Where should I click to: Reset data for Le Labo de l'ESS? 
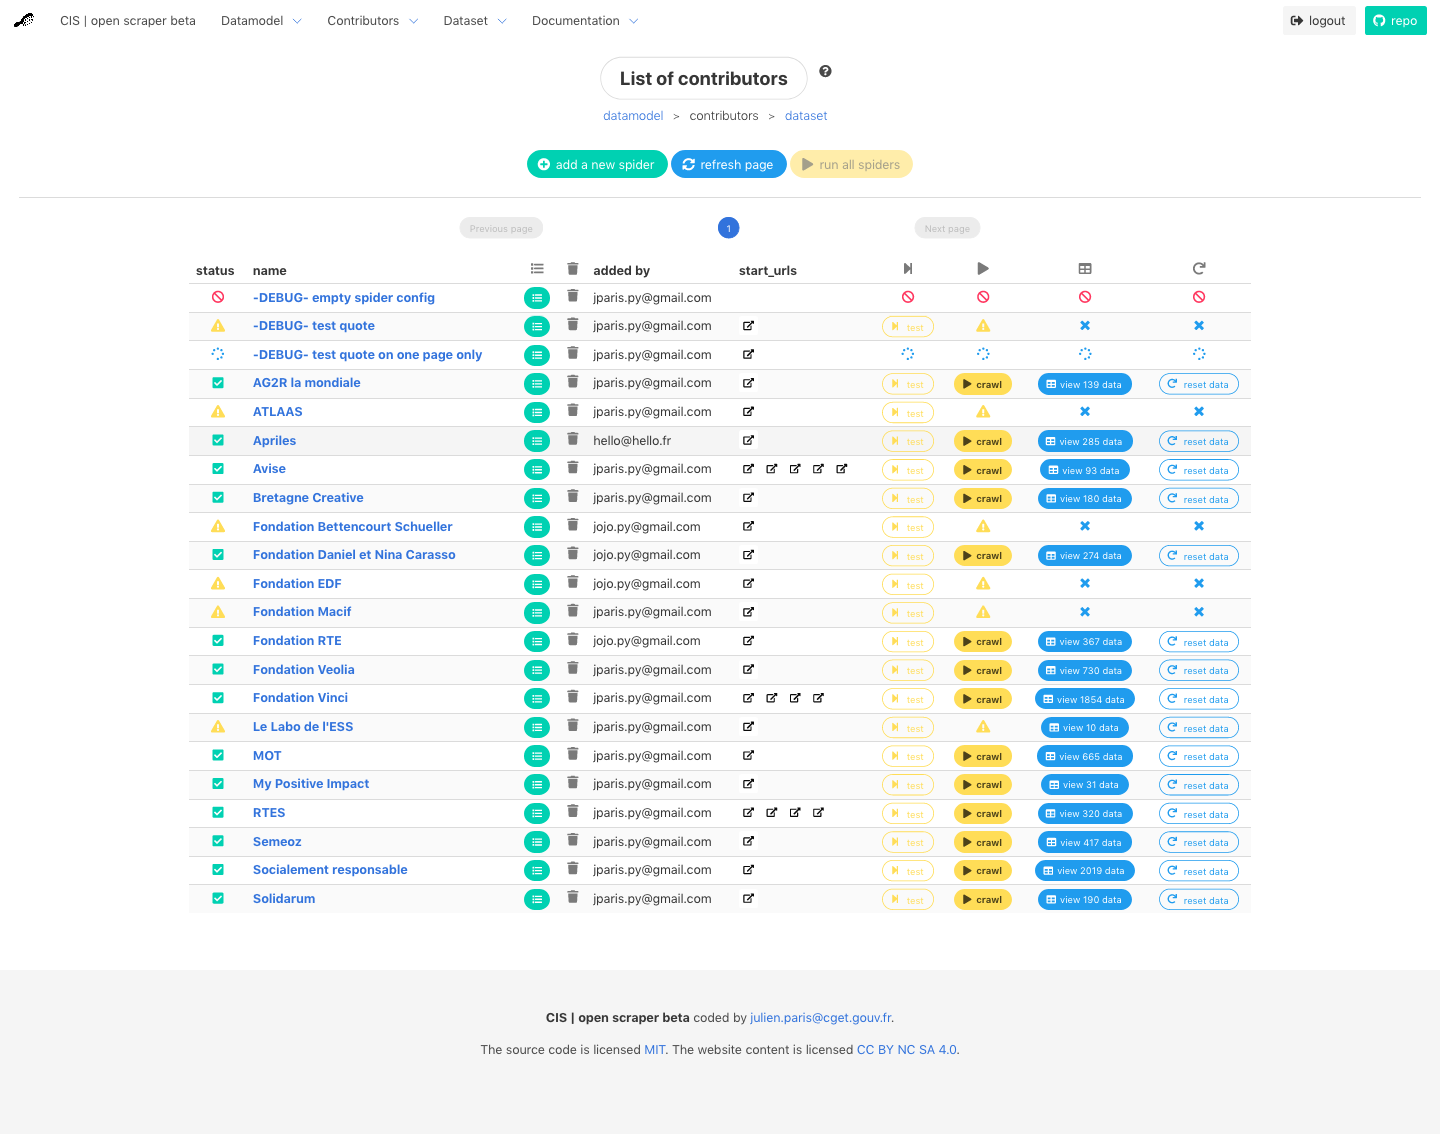pos(1199,728)
